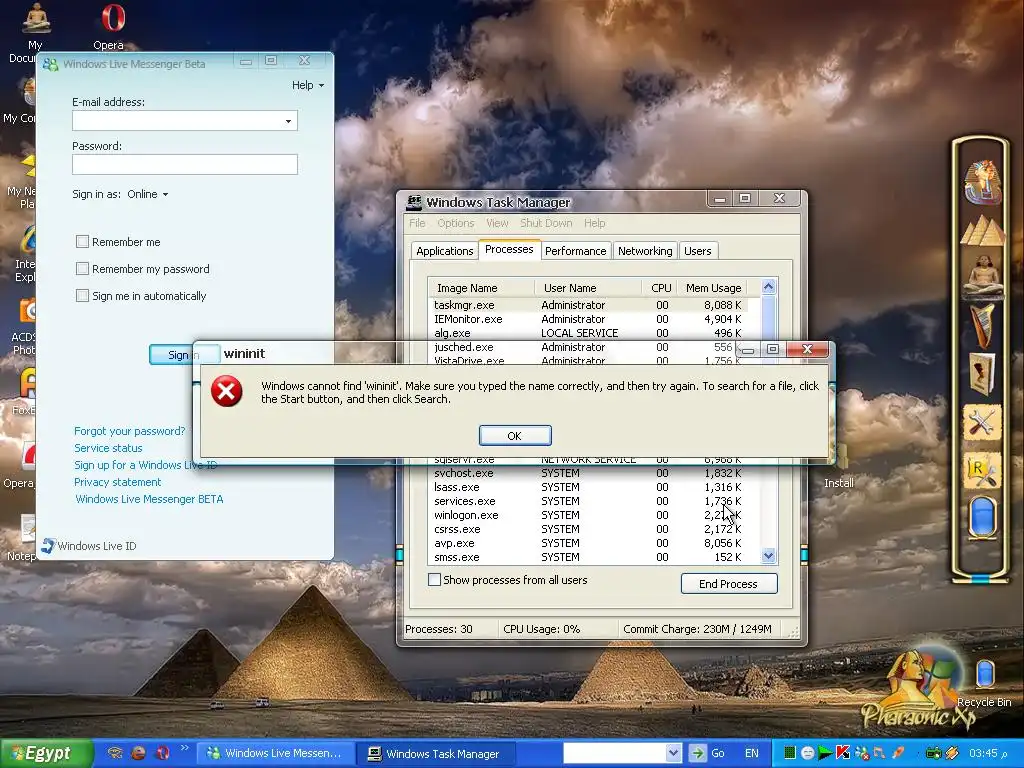Click the green Go arrow icon in taskbar
The width and height of the screenshot is (1024, 768).
pos(697,753)
